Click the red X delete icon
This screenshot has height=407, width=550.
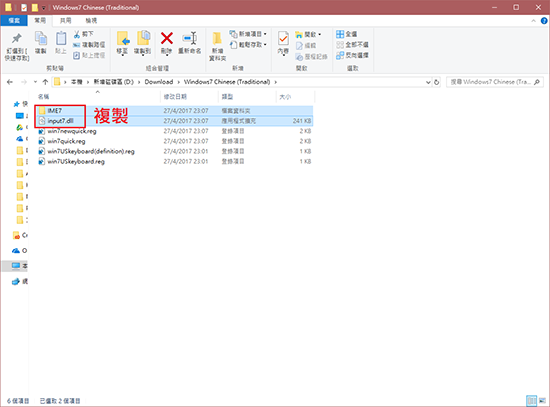[x=167, y=38]
